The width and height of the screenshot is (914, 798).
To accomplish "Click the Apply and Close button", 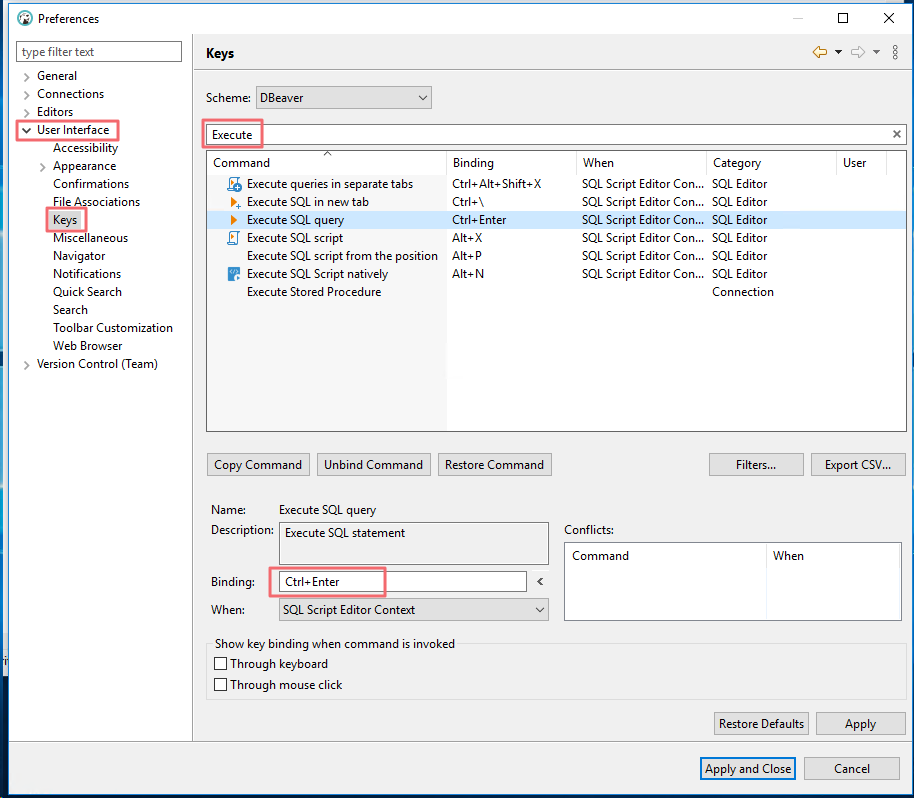I will [747, 768].
